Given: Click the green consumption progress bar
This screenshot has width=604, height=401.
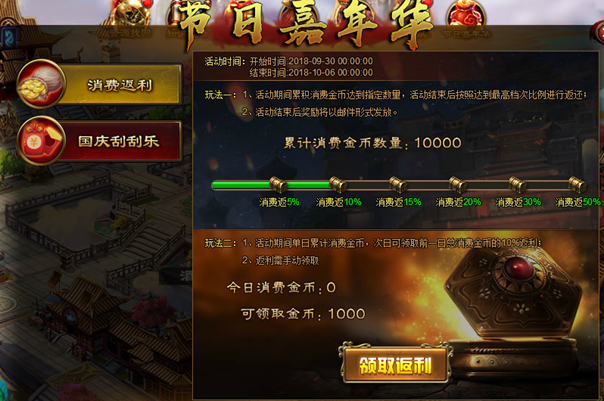Looking at the screenshot, I should (271, 185).
